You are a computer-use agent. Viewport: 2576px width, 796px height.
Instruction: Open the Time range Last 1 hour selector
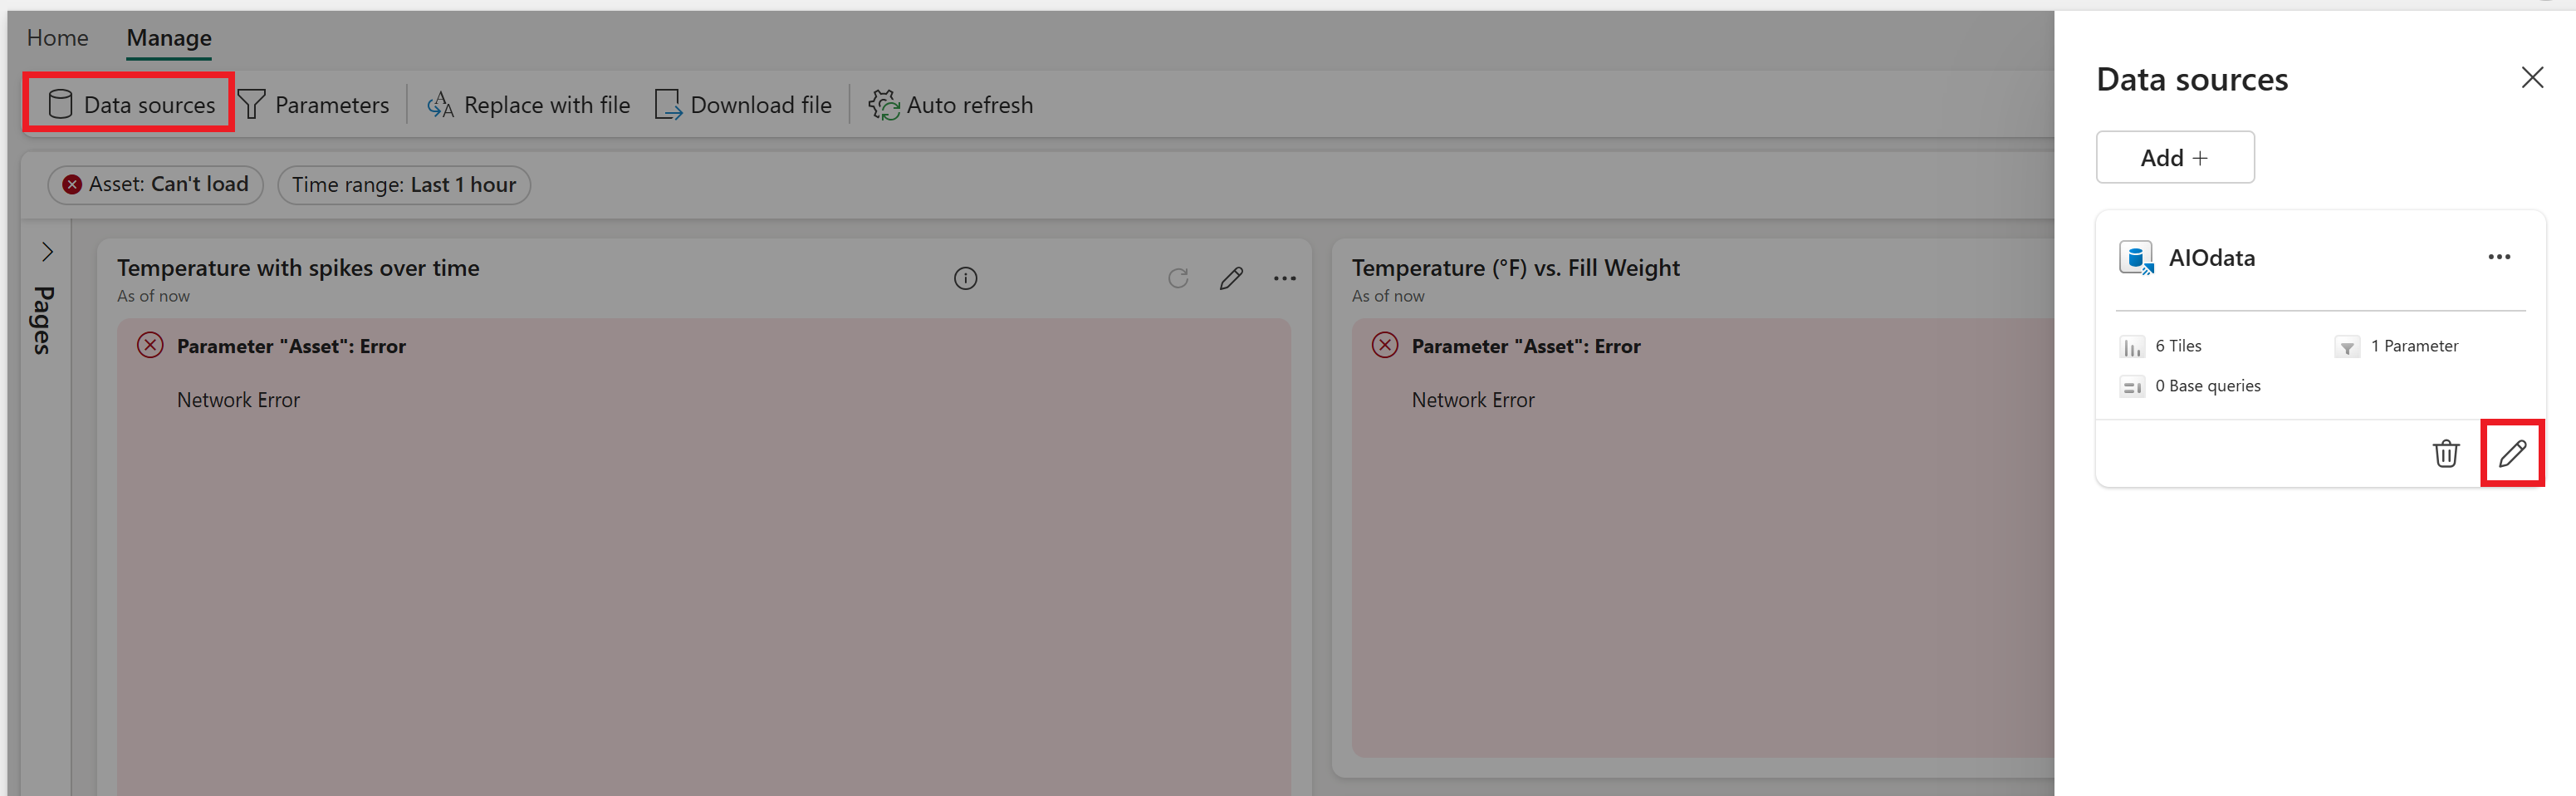click(404, 184)
